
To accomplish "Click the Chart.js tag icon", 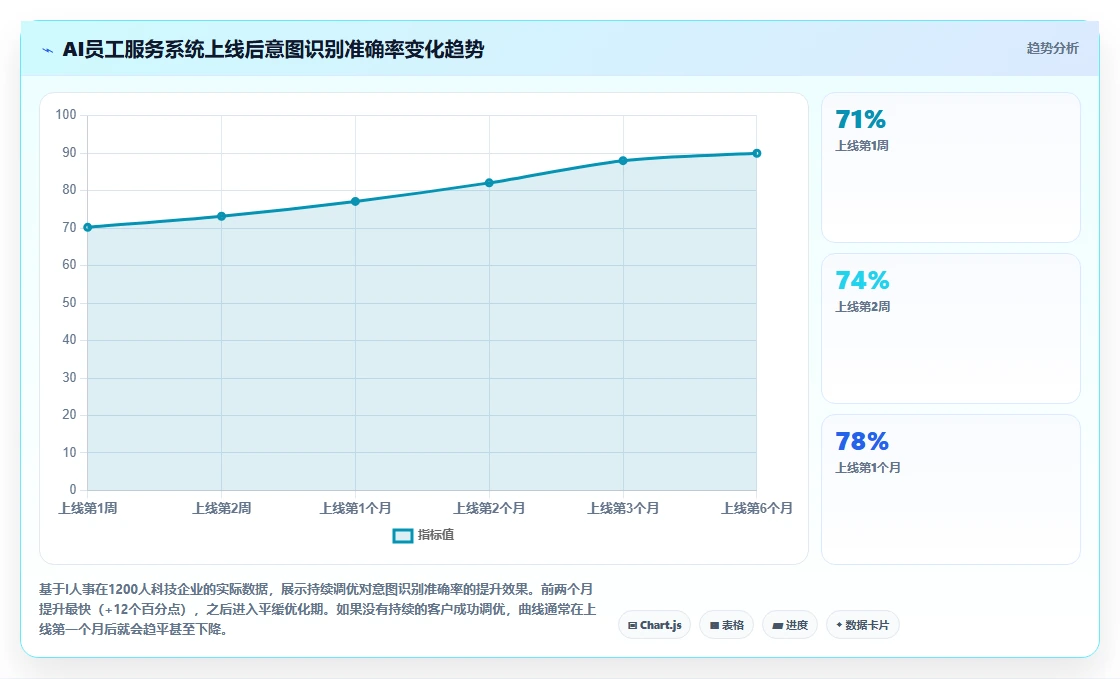I will [632, 625].
